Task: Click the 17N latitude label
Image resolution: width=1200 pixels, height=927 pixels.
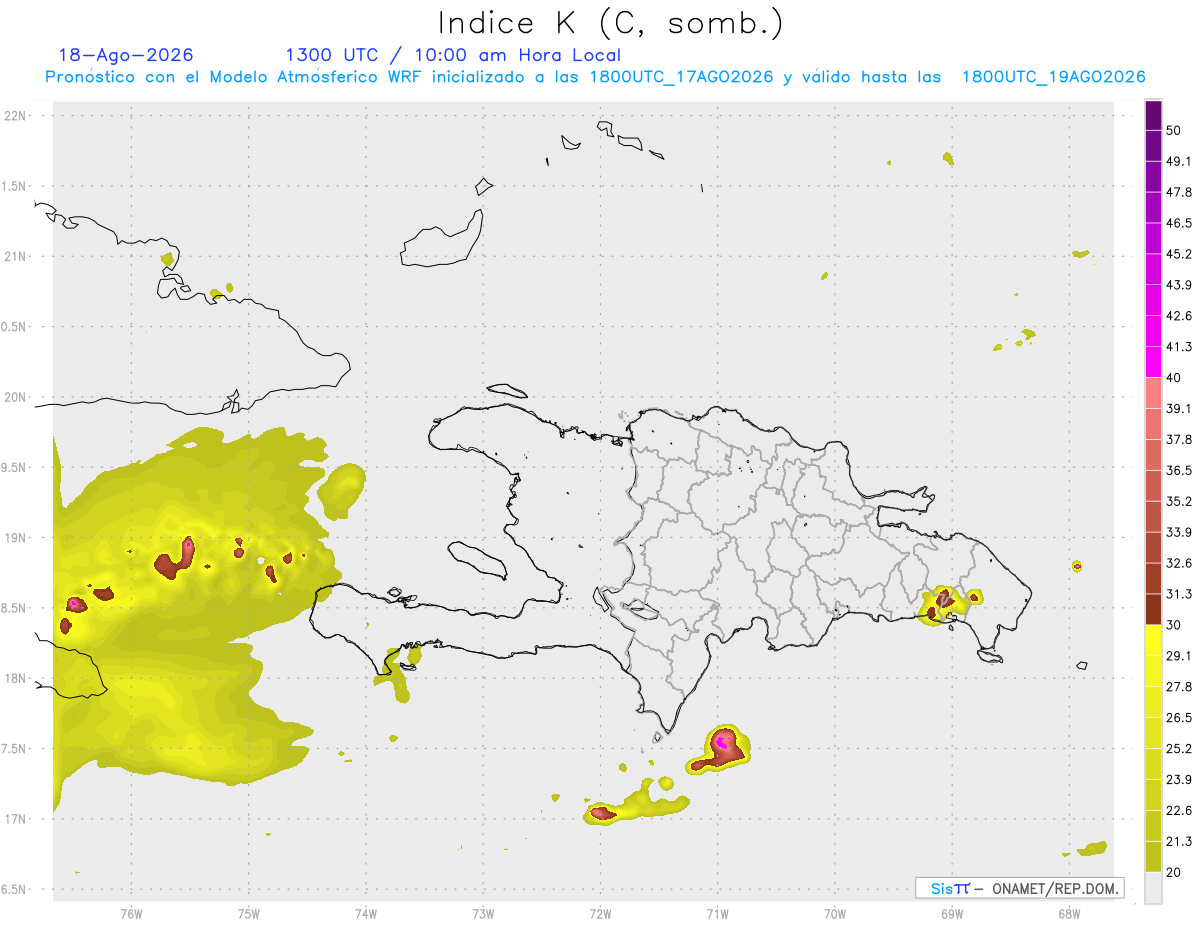Action: point(17,819)
